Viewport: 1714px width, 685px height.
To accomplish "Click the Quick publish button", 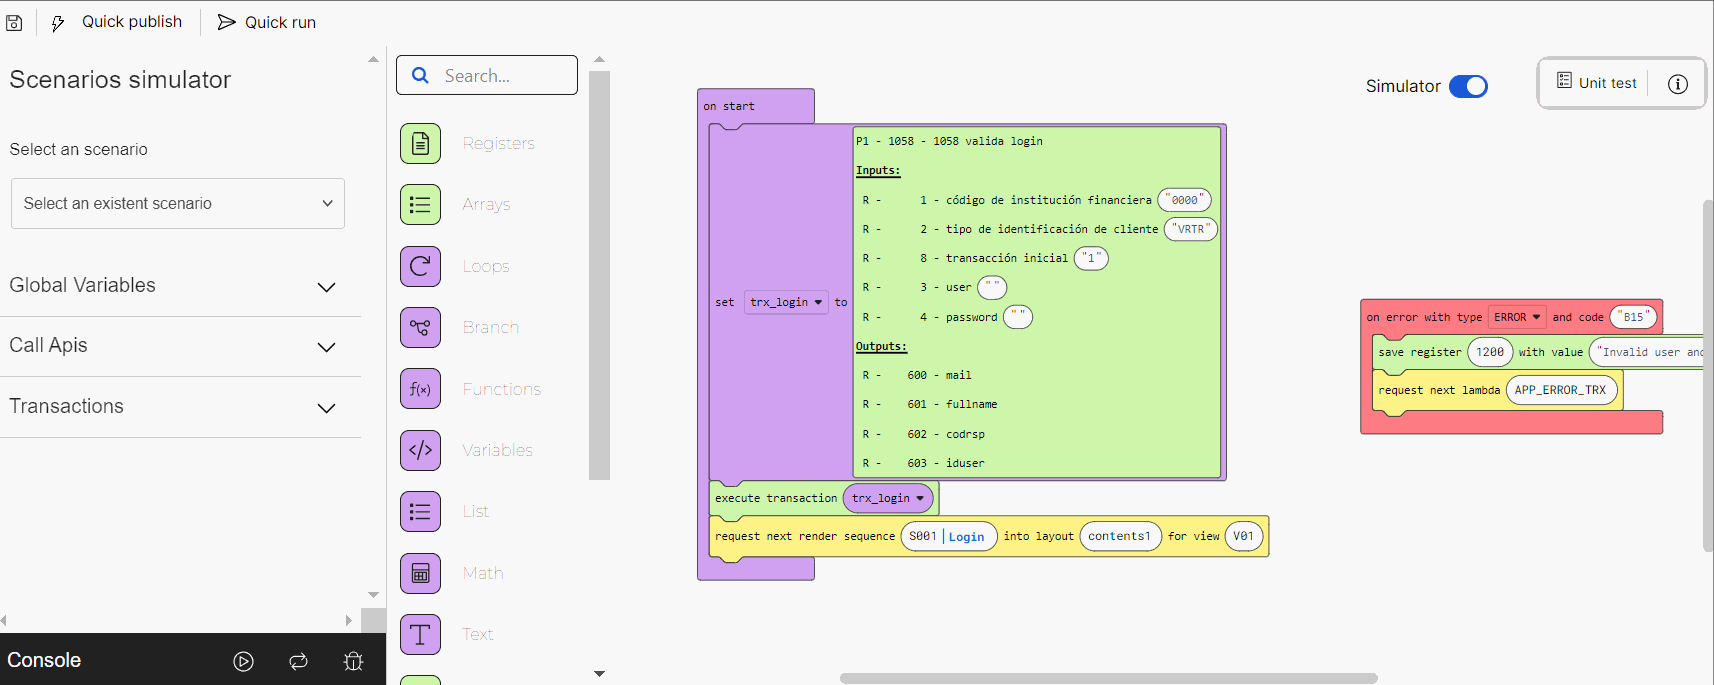I will point(117,22).
